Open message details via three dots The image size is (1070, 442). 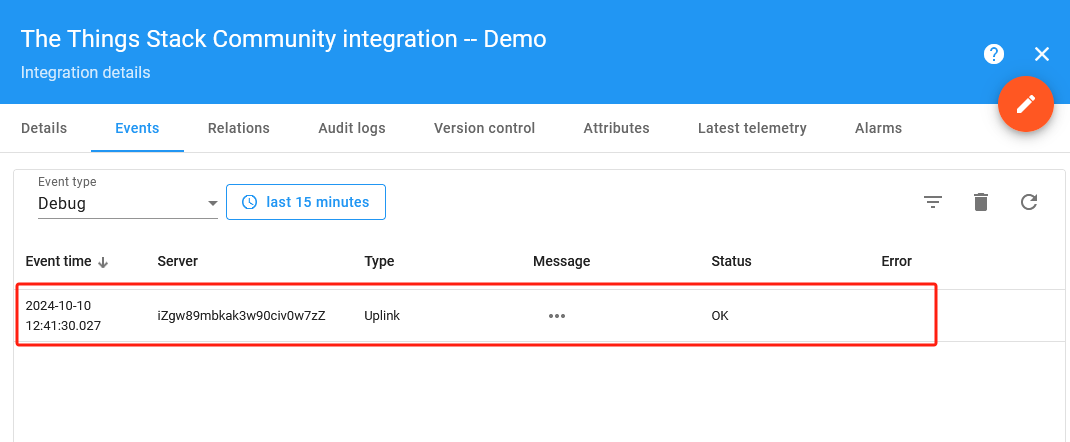pos(557,316)
